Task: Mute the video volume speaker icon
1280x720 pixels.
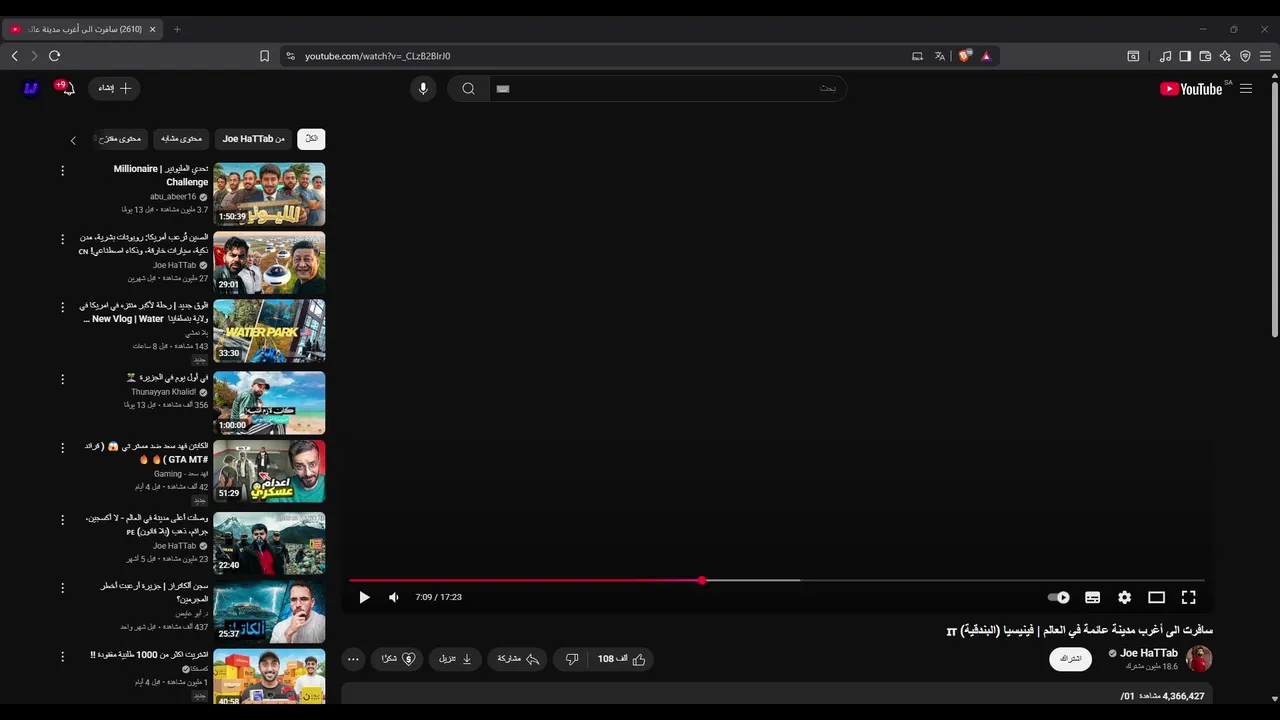Action: click(394, 597)
